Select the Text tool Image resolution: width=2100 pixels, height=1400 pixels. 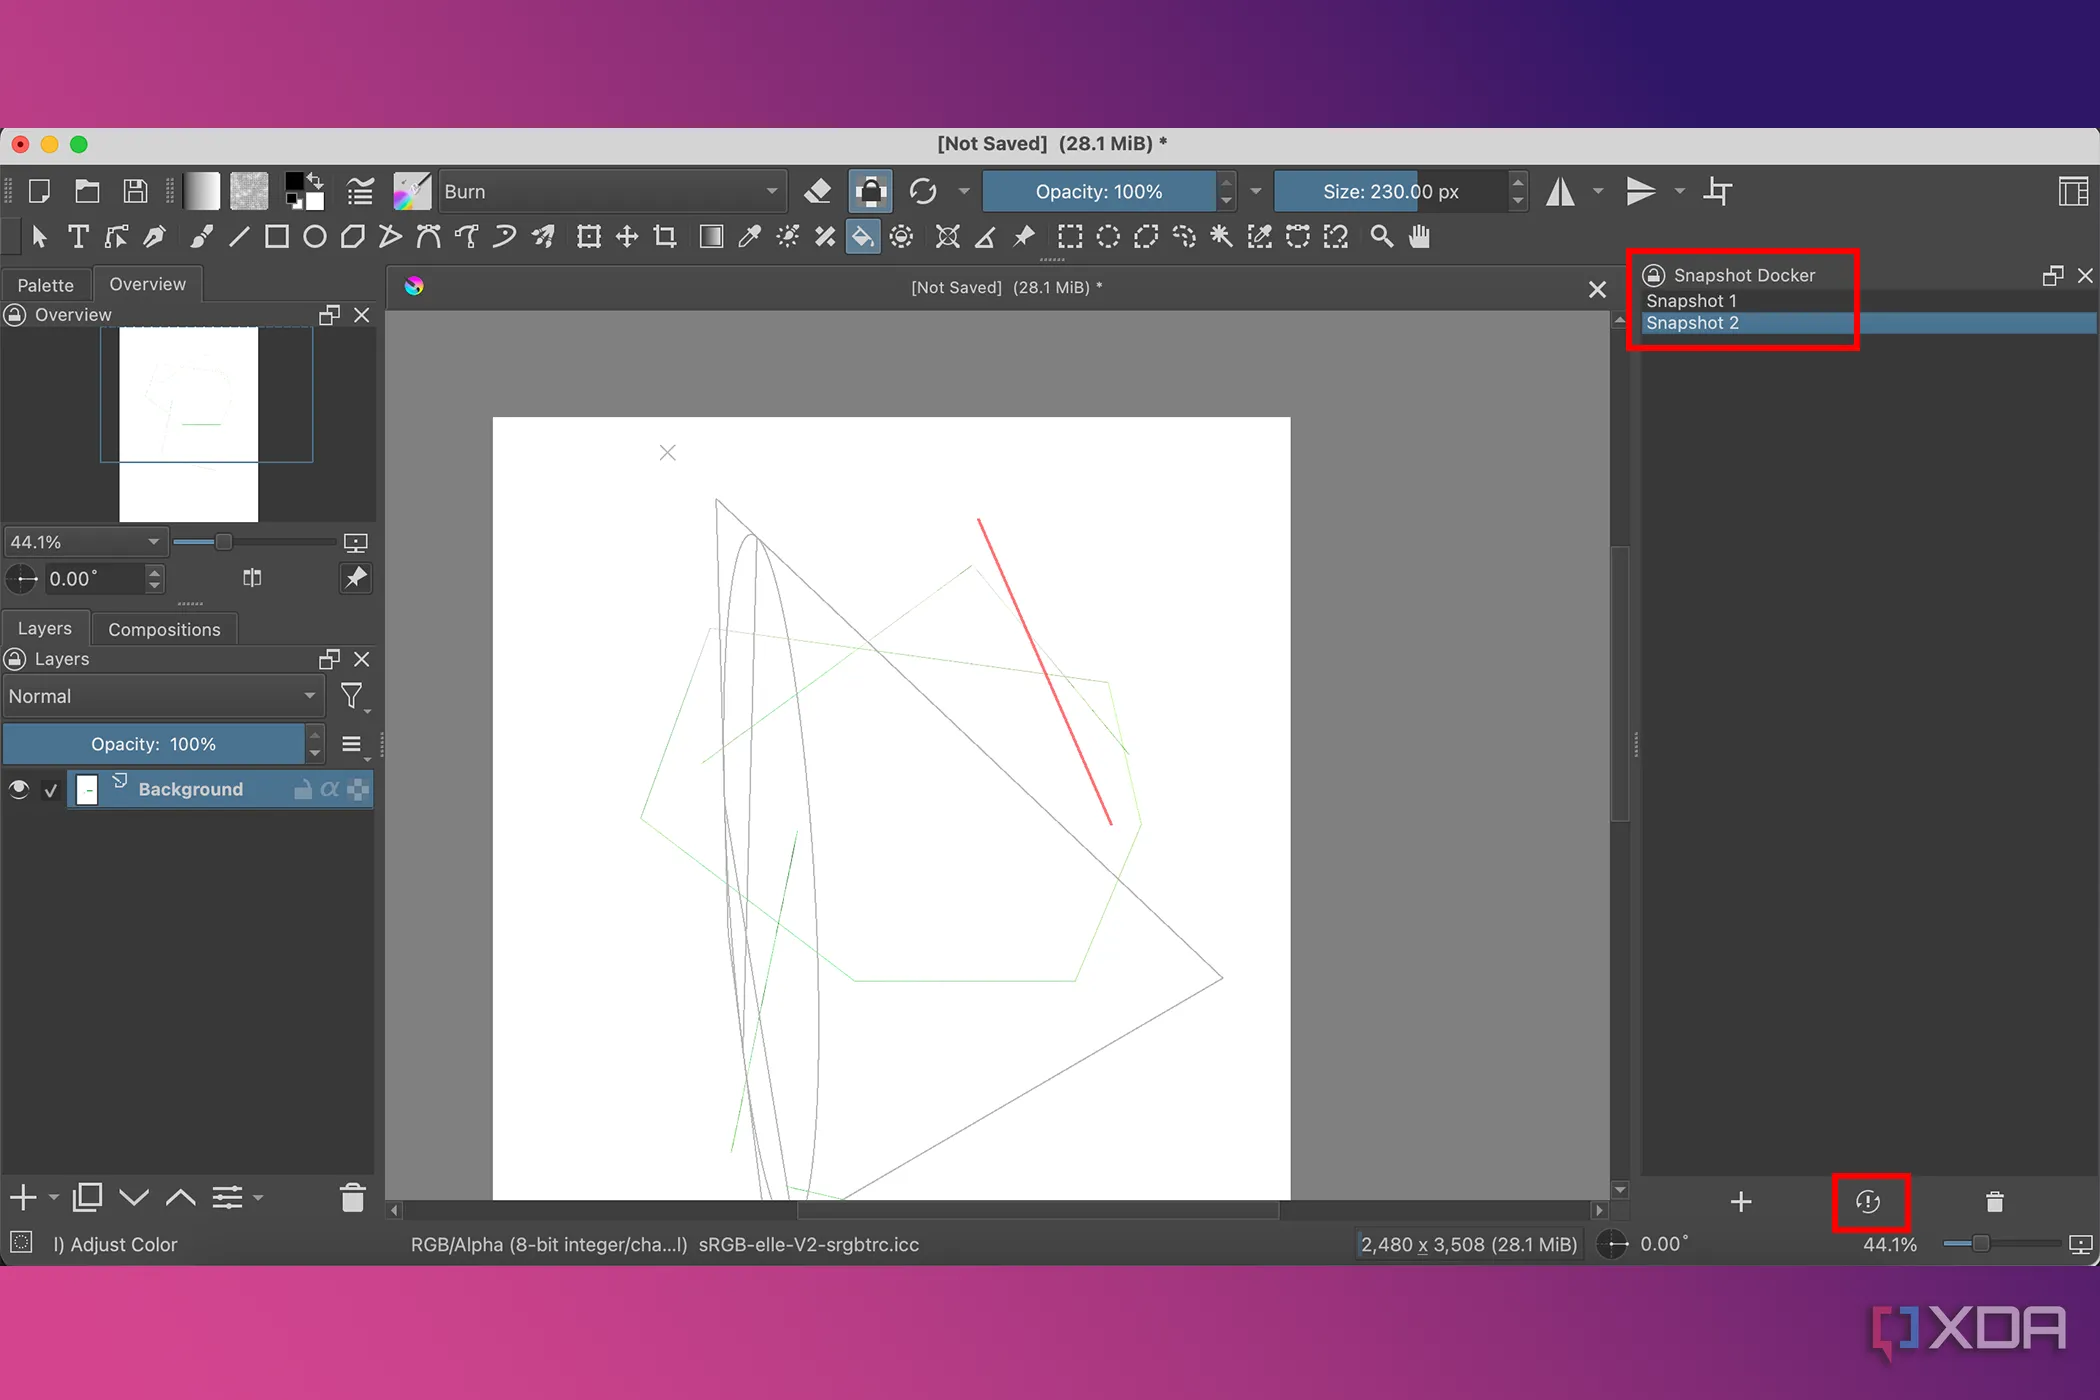78,237
